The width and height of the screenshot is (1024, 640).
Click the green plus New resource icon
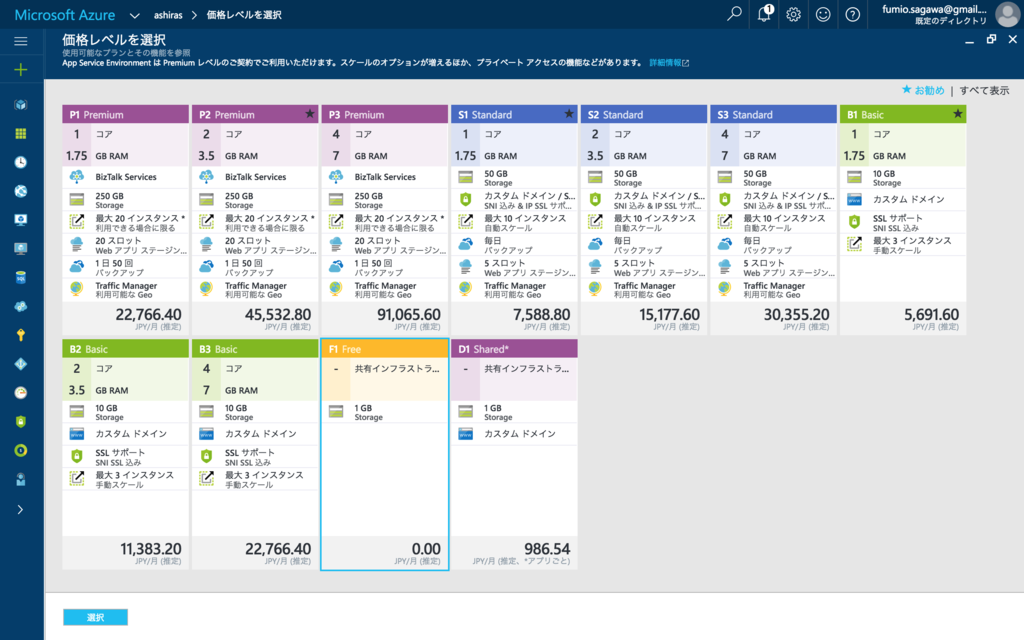21,69
